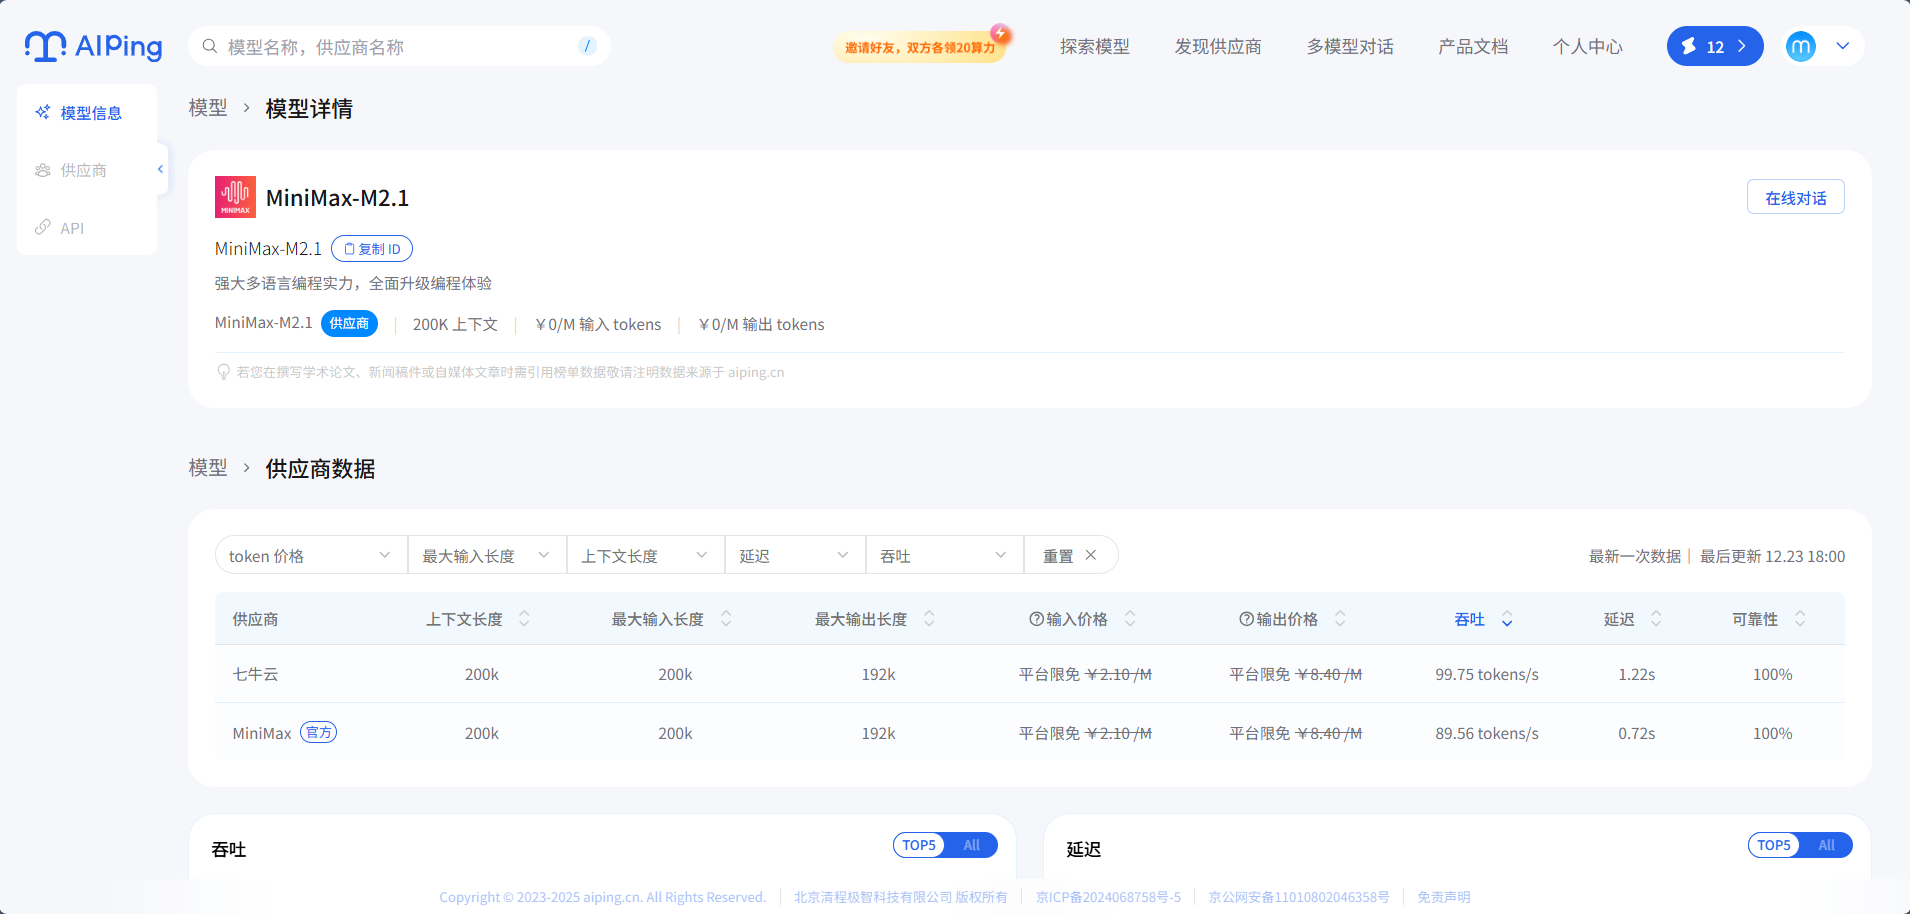Sort by 可靠性 column arrows
1910x914 pixels.
coord(1800,619)
